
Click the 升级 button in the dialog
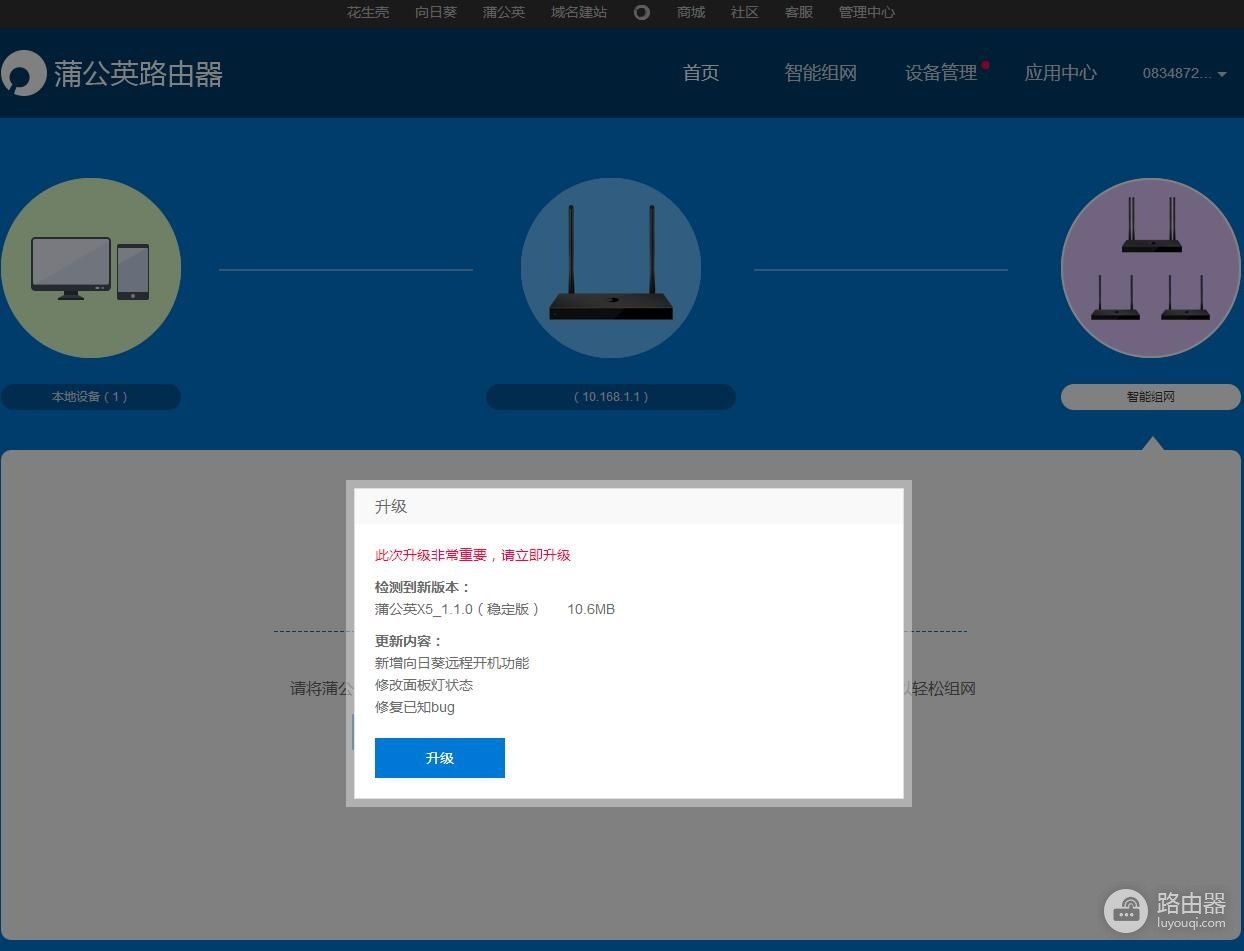tap(439, 757)
